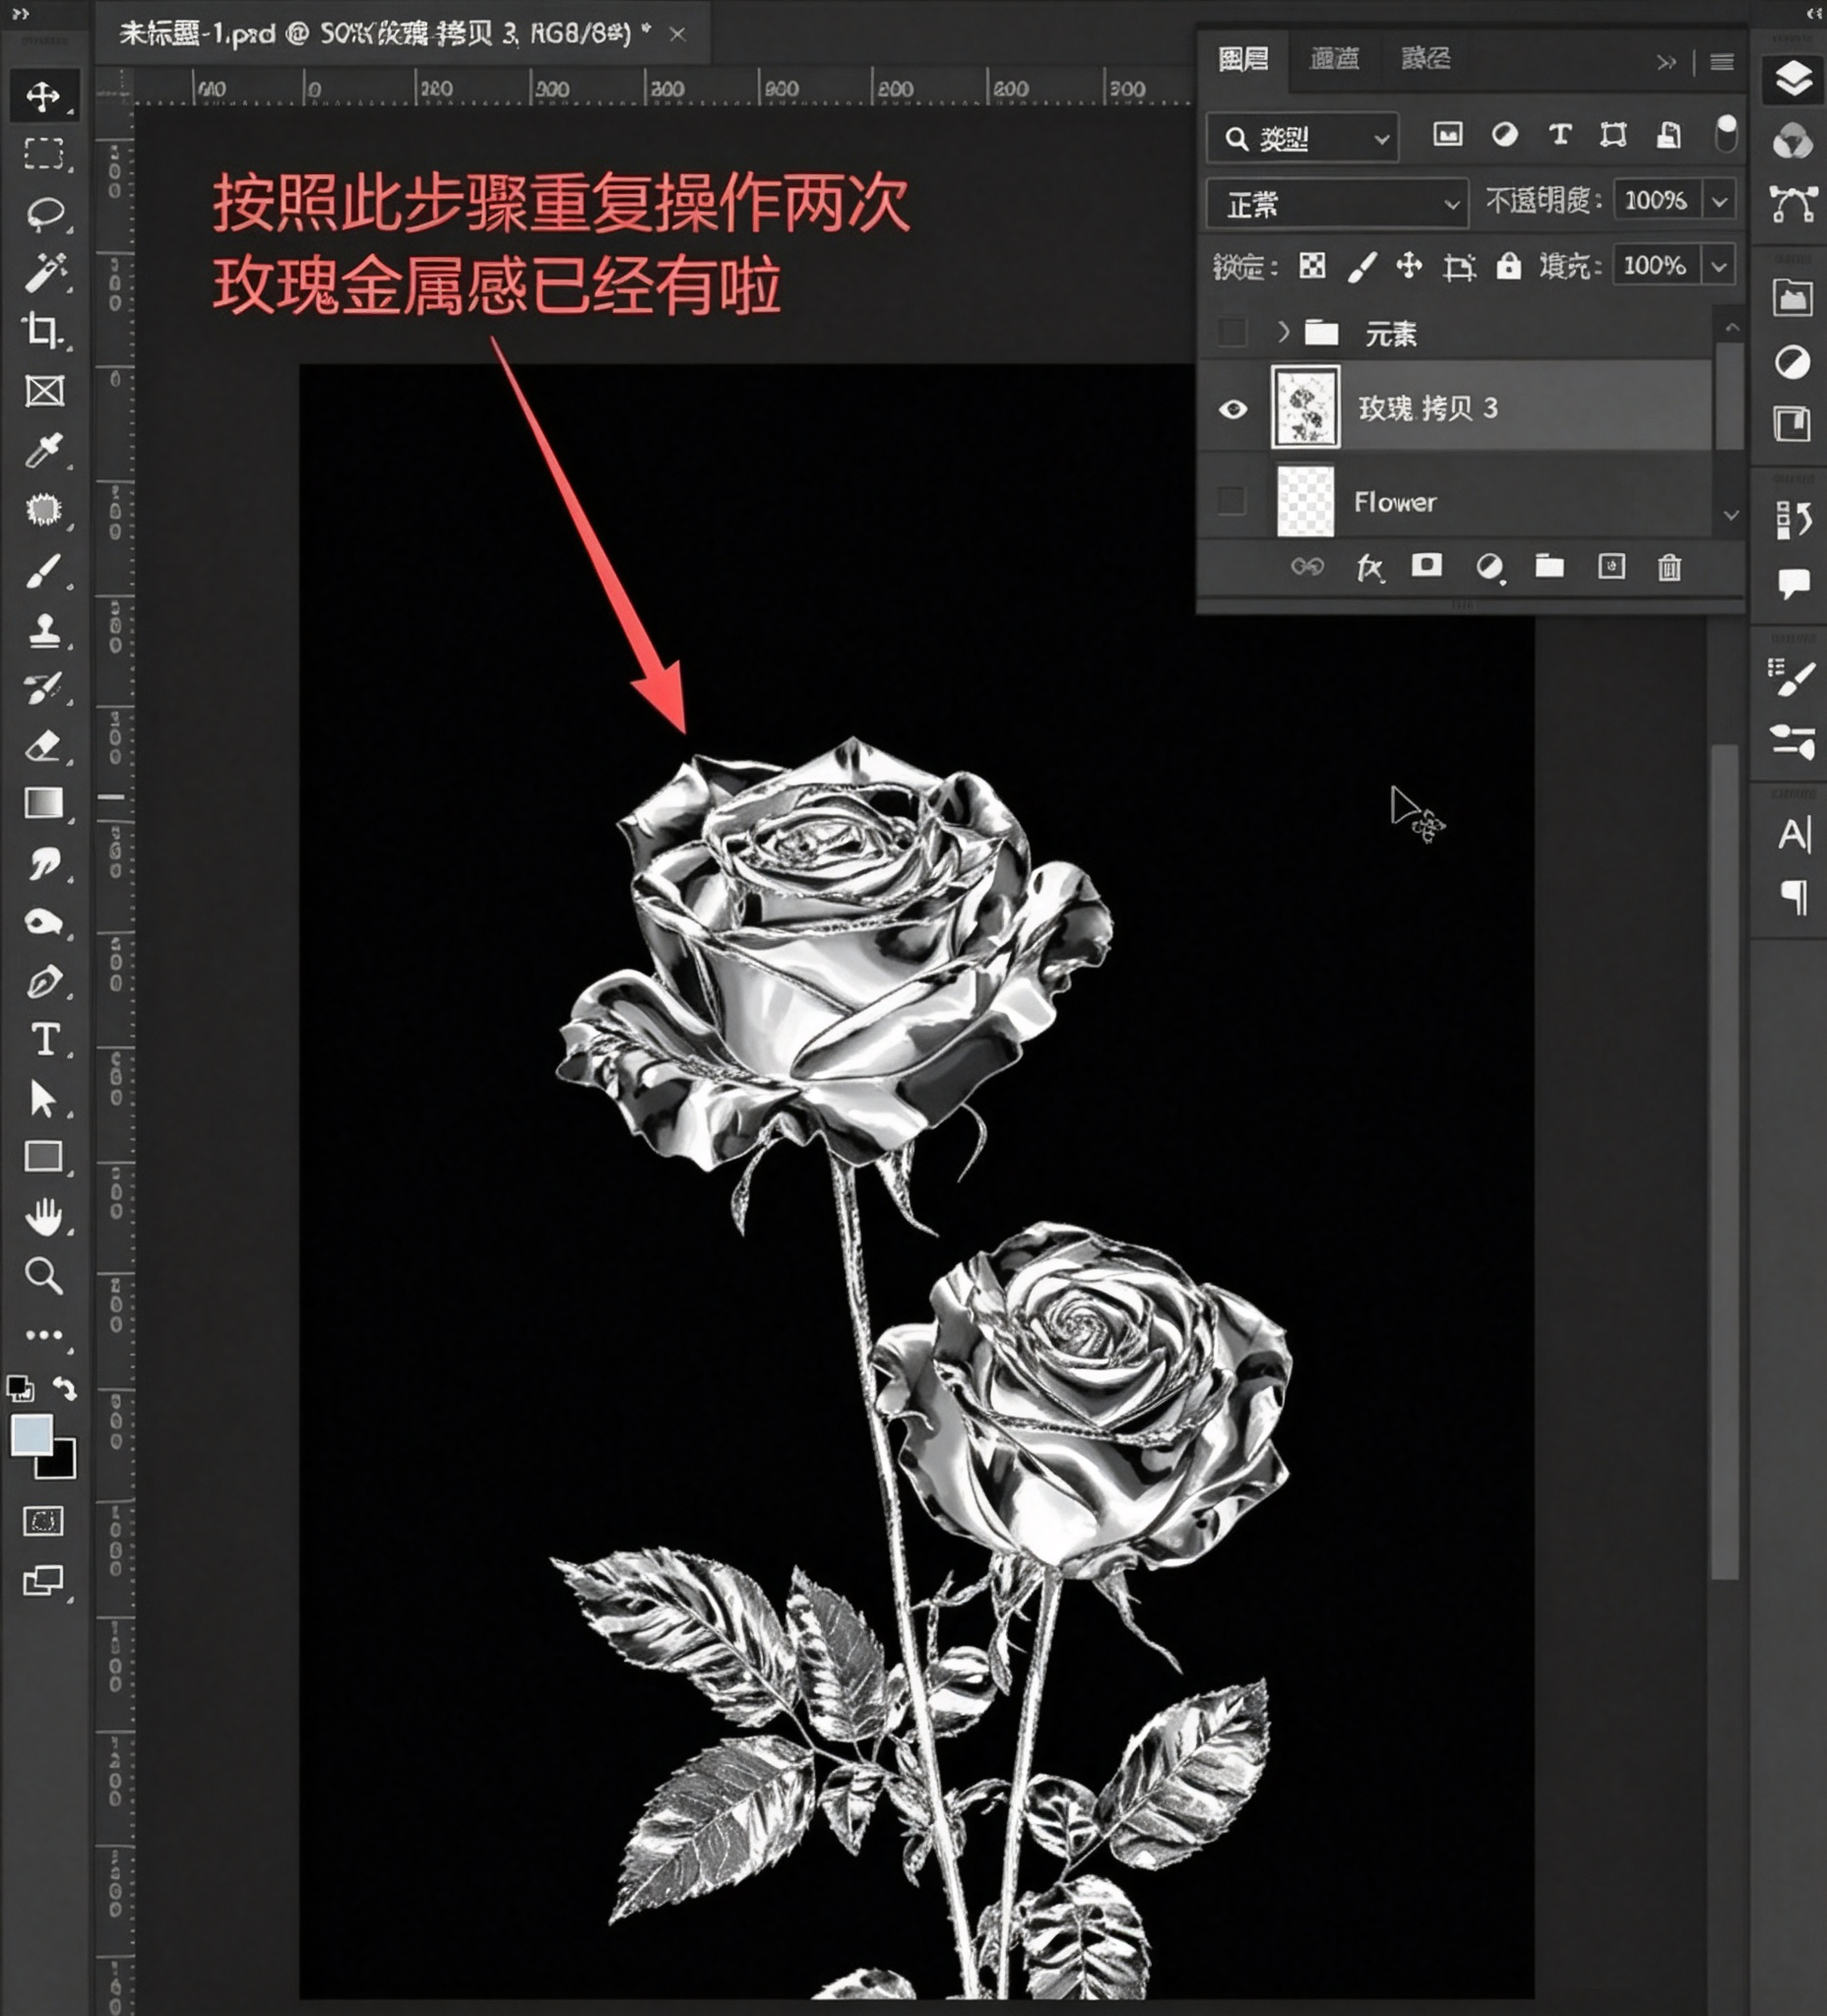Switch to the 路径 Paths tab
1827x2016 pixels.
point(1425,59)
